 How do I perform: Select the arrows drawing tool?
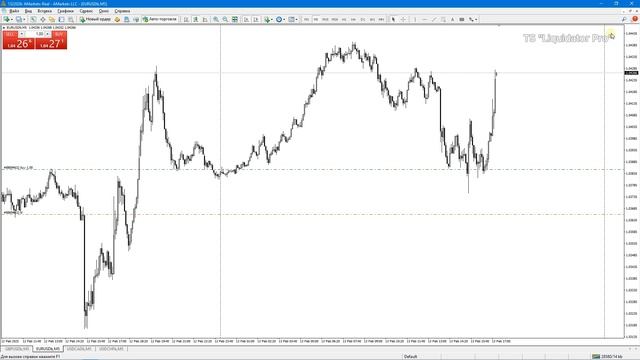pyautogui.click(x=471, y=19)
